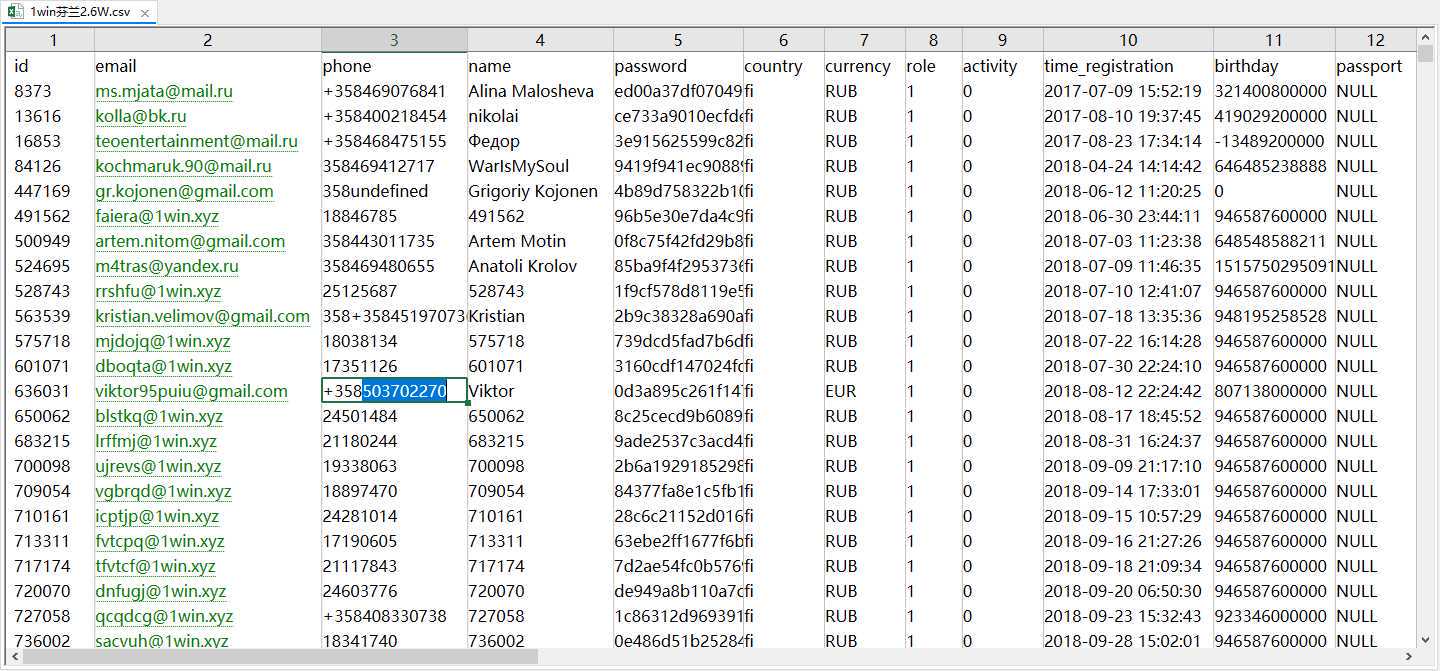Select column header 7

pos(864,40)
